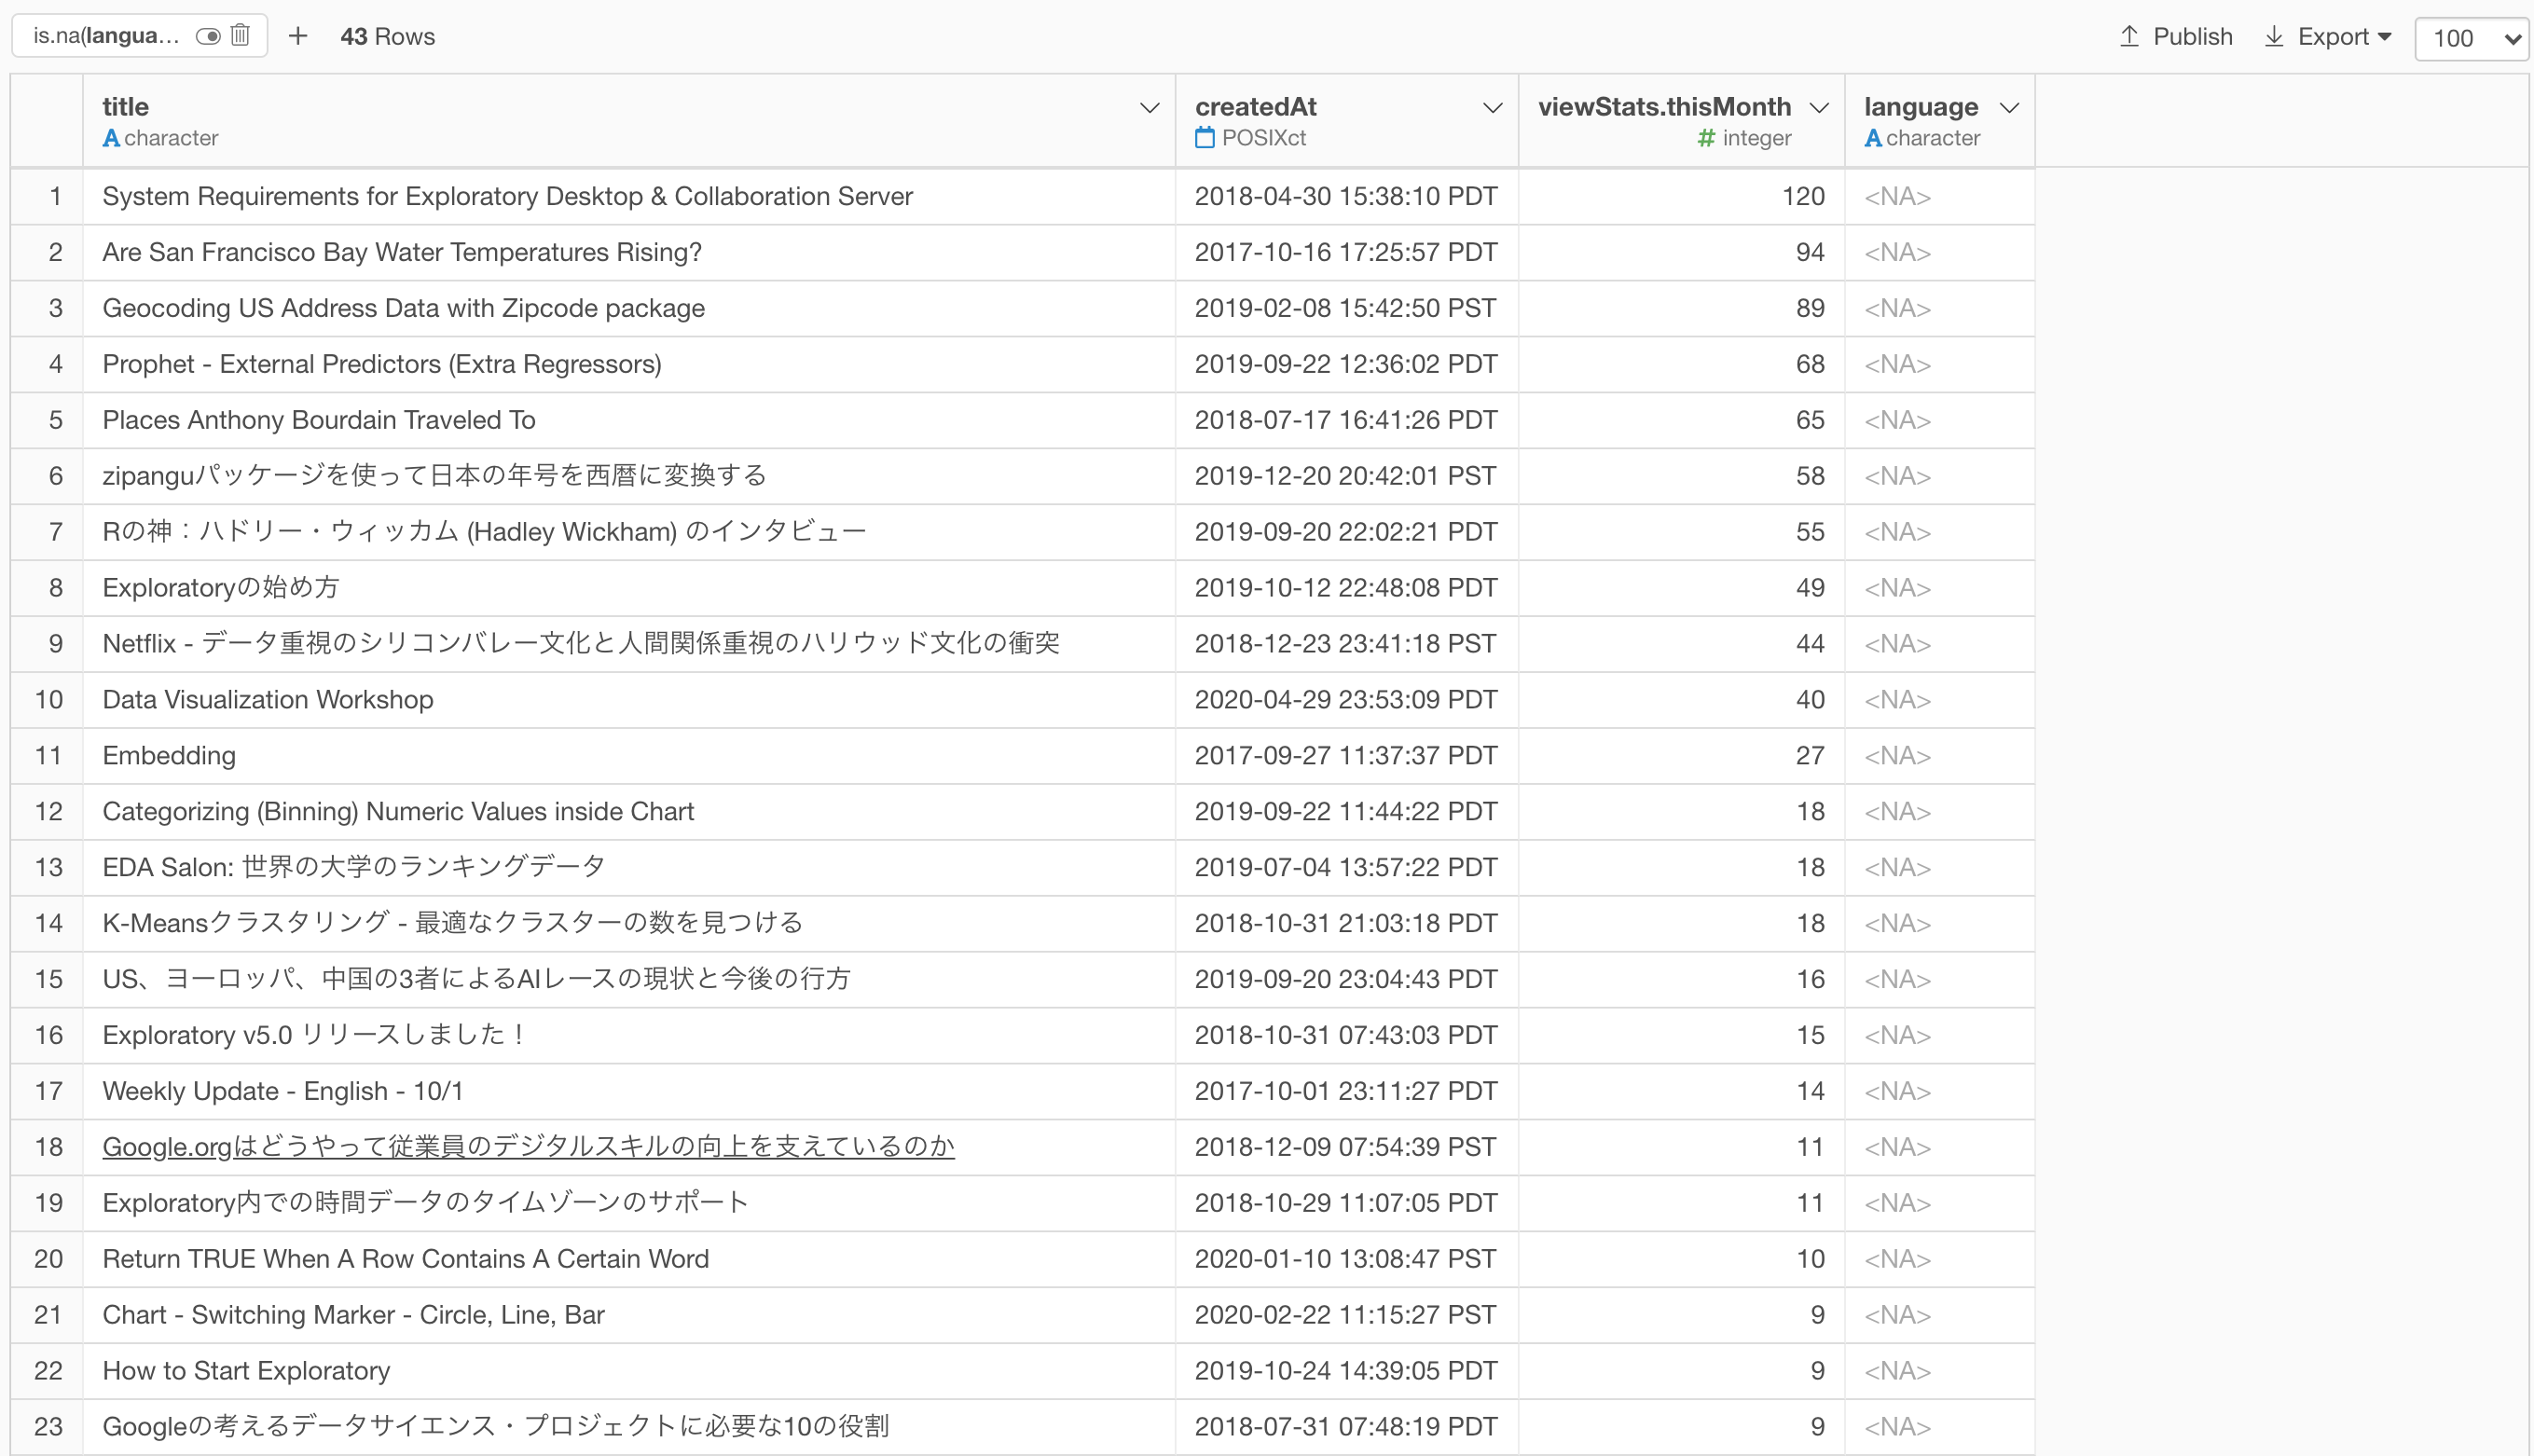Click the Publish upload arrow icon

click(2129, 36)
